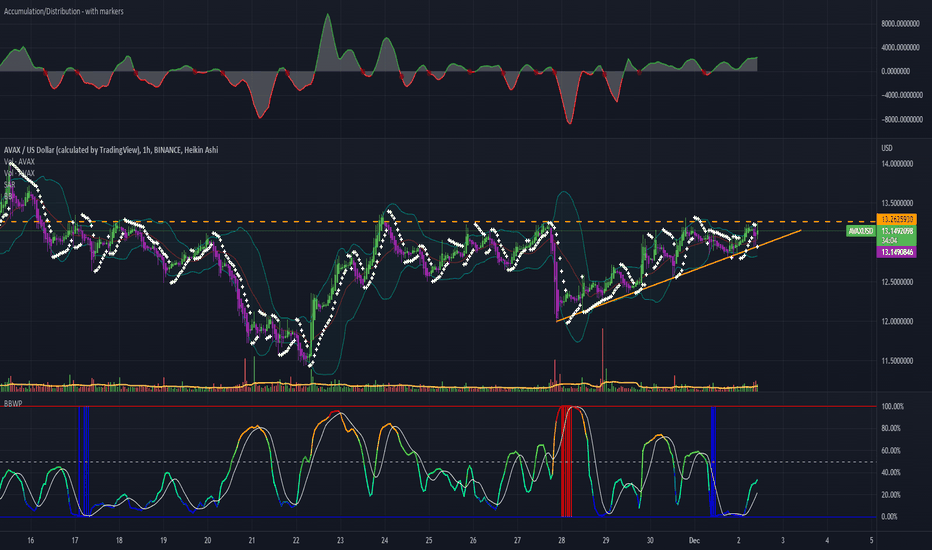Screen dimensions: 932x550
Task: Click date 26 on the time axis
Action: coord(473,540)
